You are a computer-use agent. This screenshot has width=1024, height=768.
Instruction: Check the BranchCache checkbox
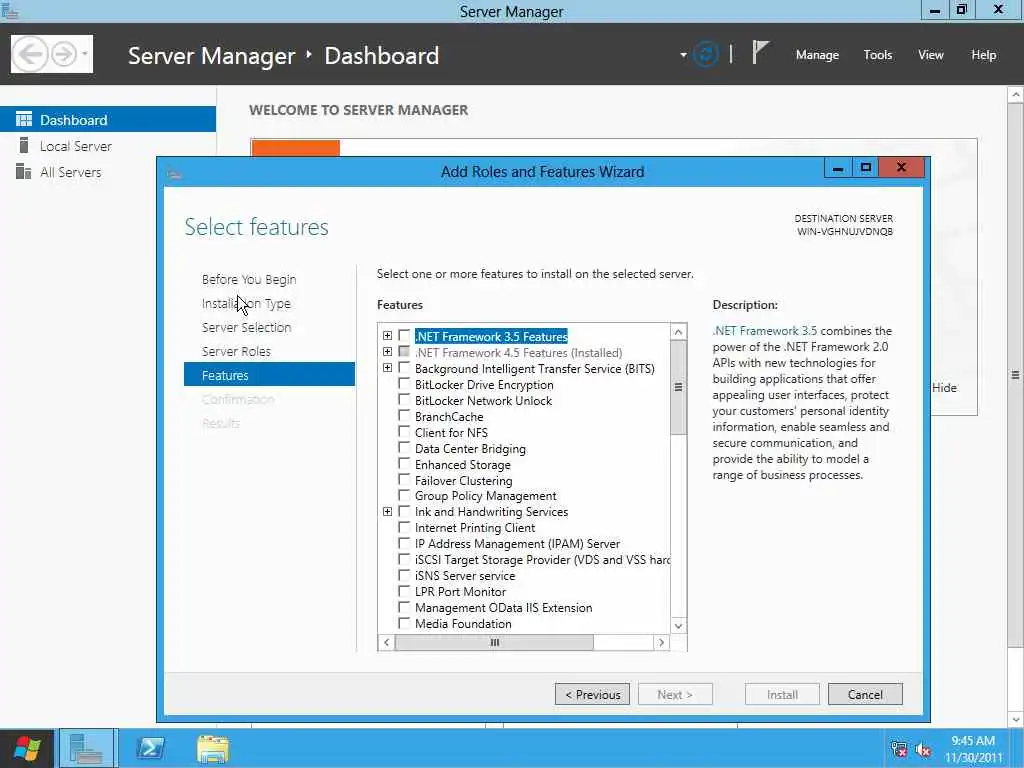(x=404, y=416)
